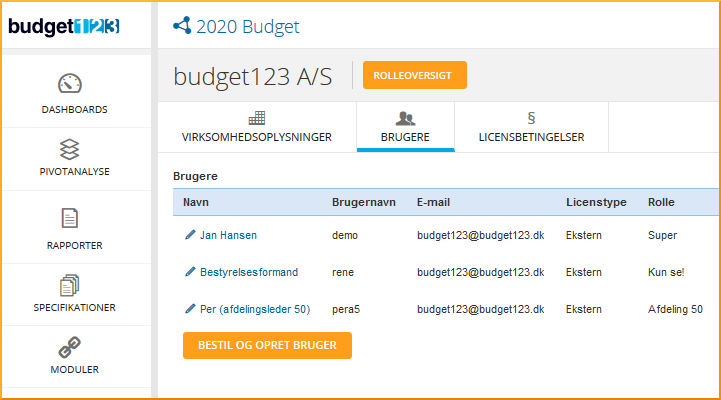Click the share icon beside 2020 Budget
The width and height of the screenshot is (721, 400).
tap(181, 26)
